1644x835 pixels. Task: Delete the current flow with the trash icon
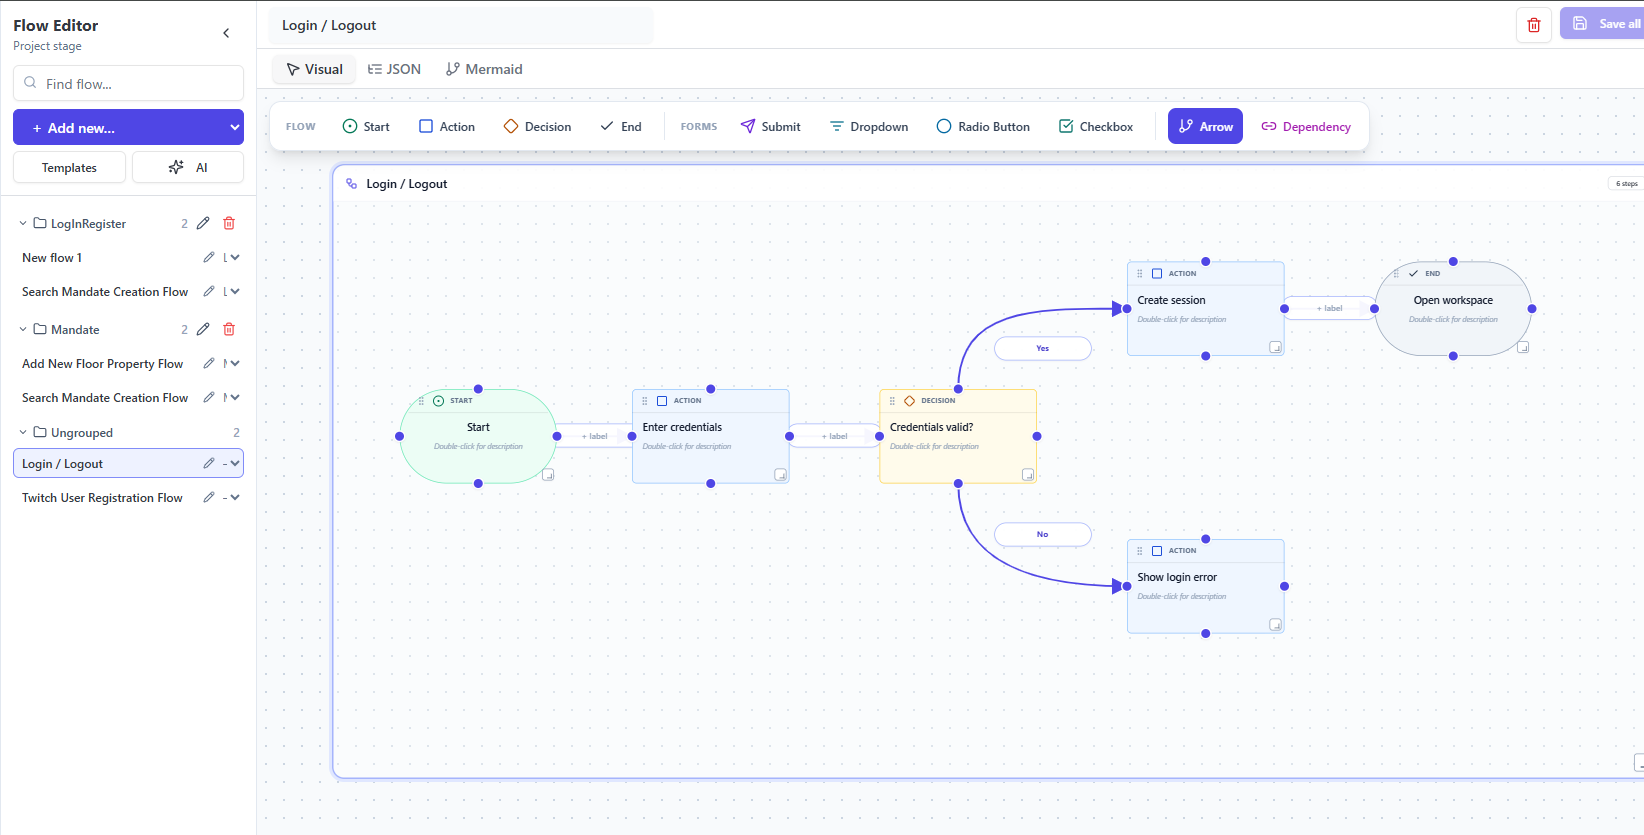(x=1534, y=25)
